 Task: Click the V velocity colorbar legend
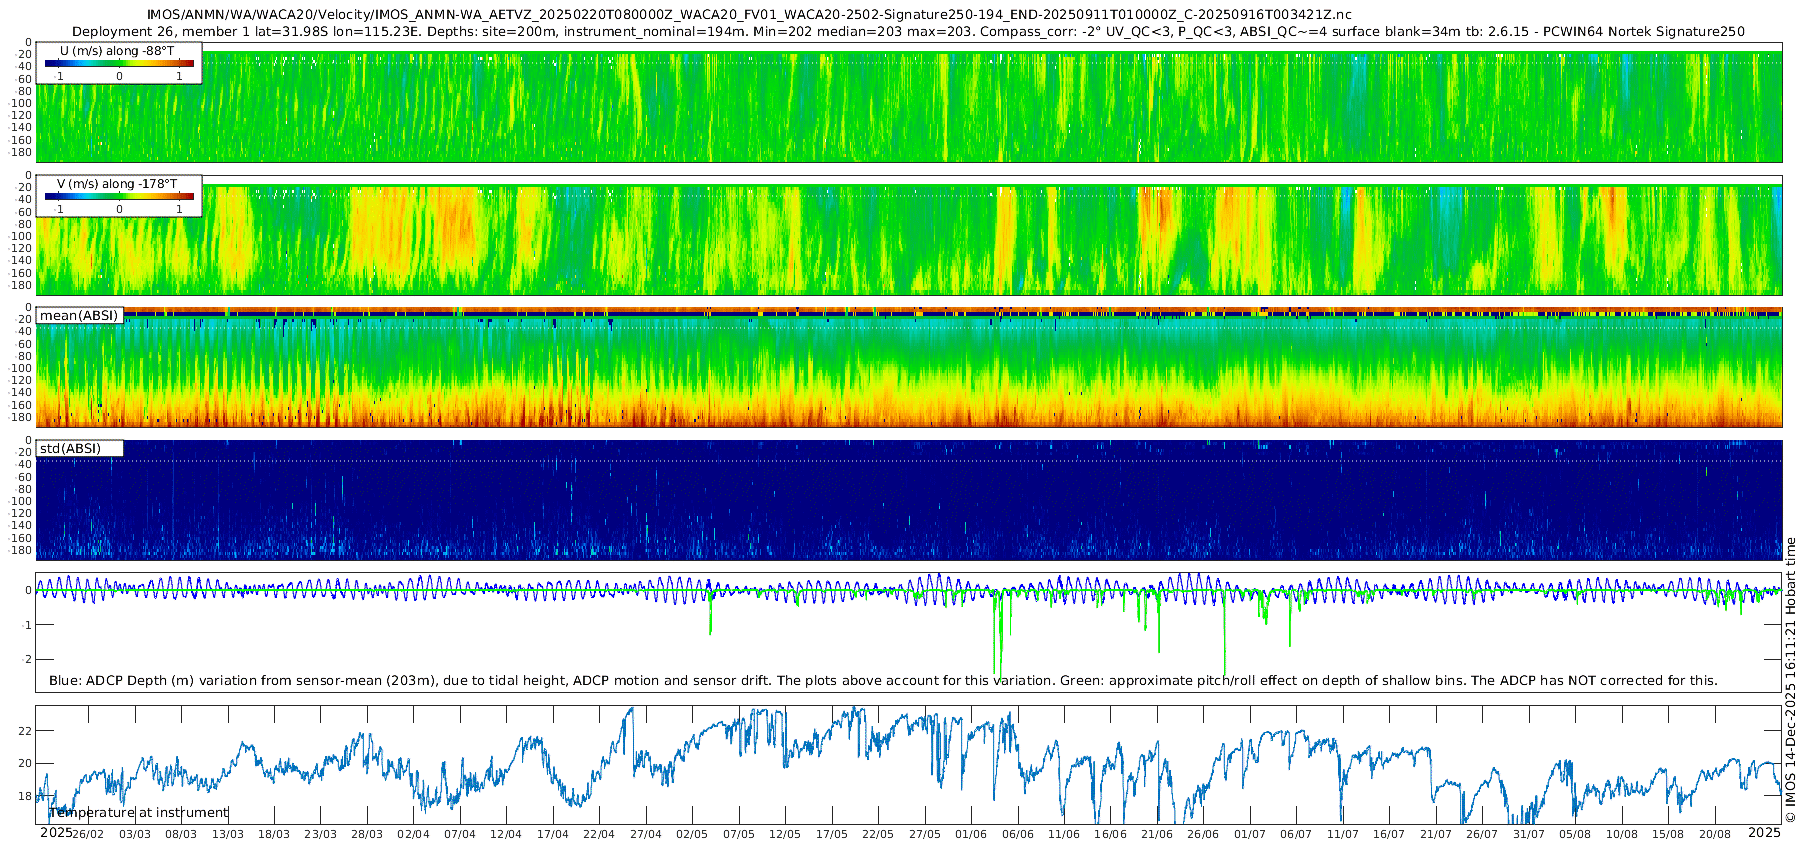(119, 197)
